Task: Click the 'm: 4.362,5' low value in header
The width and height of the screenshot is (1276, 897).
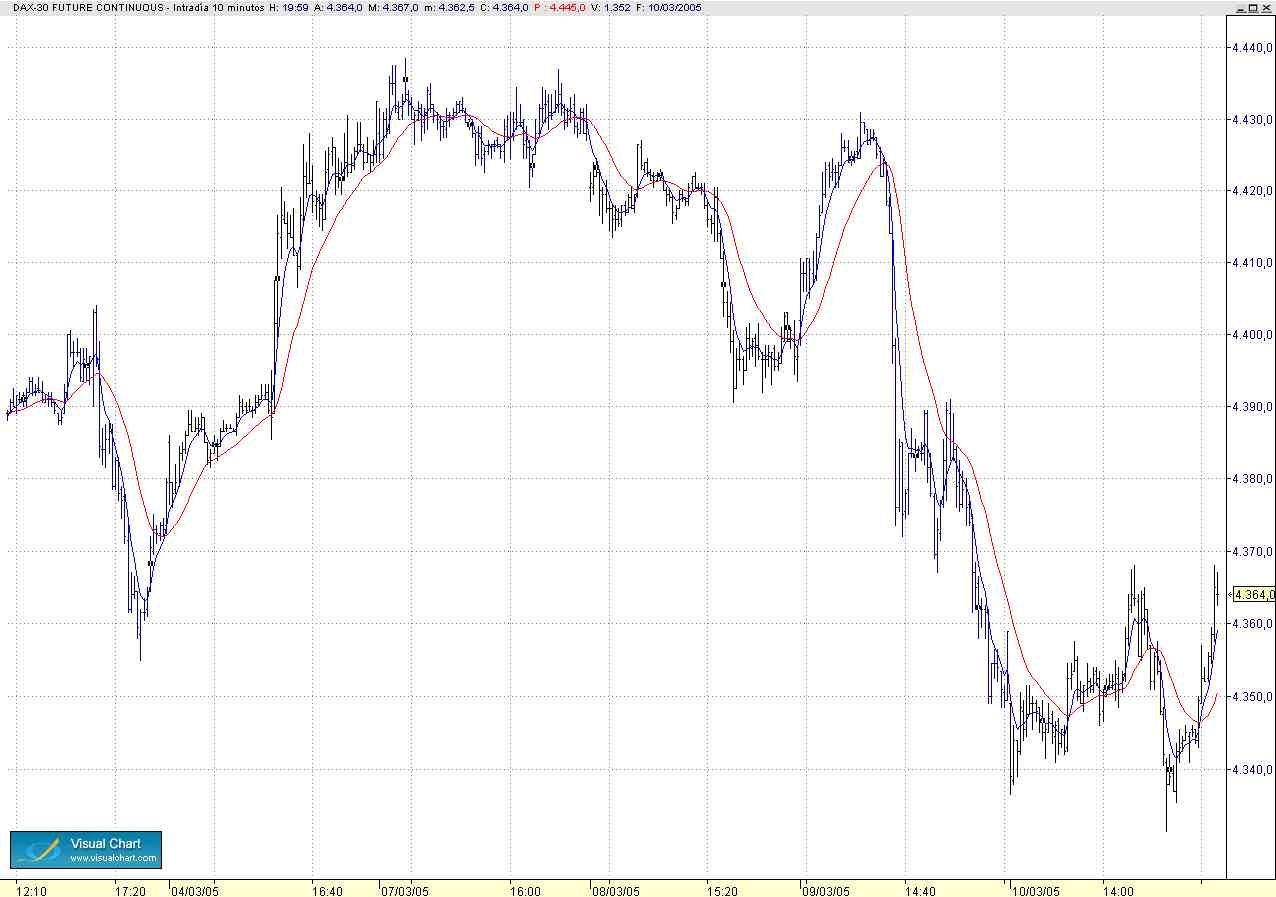Action: [x=450, y=7]
